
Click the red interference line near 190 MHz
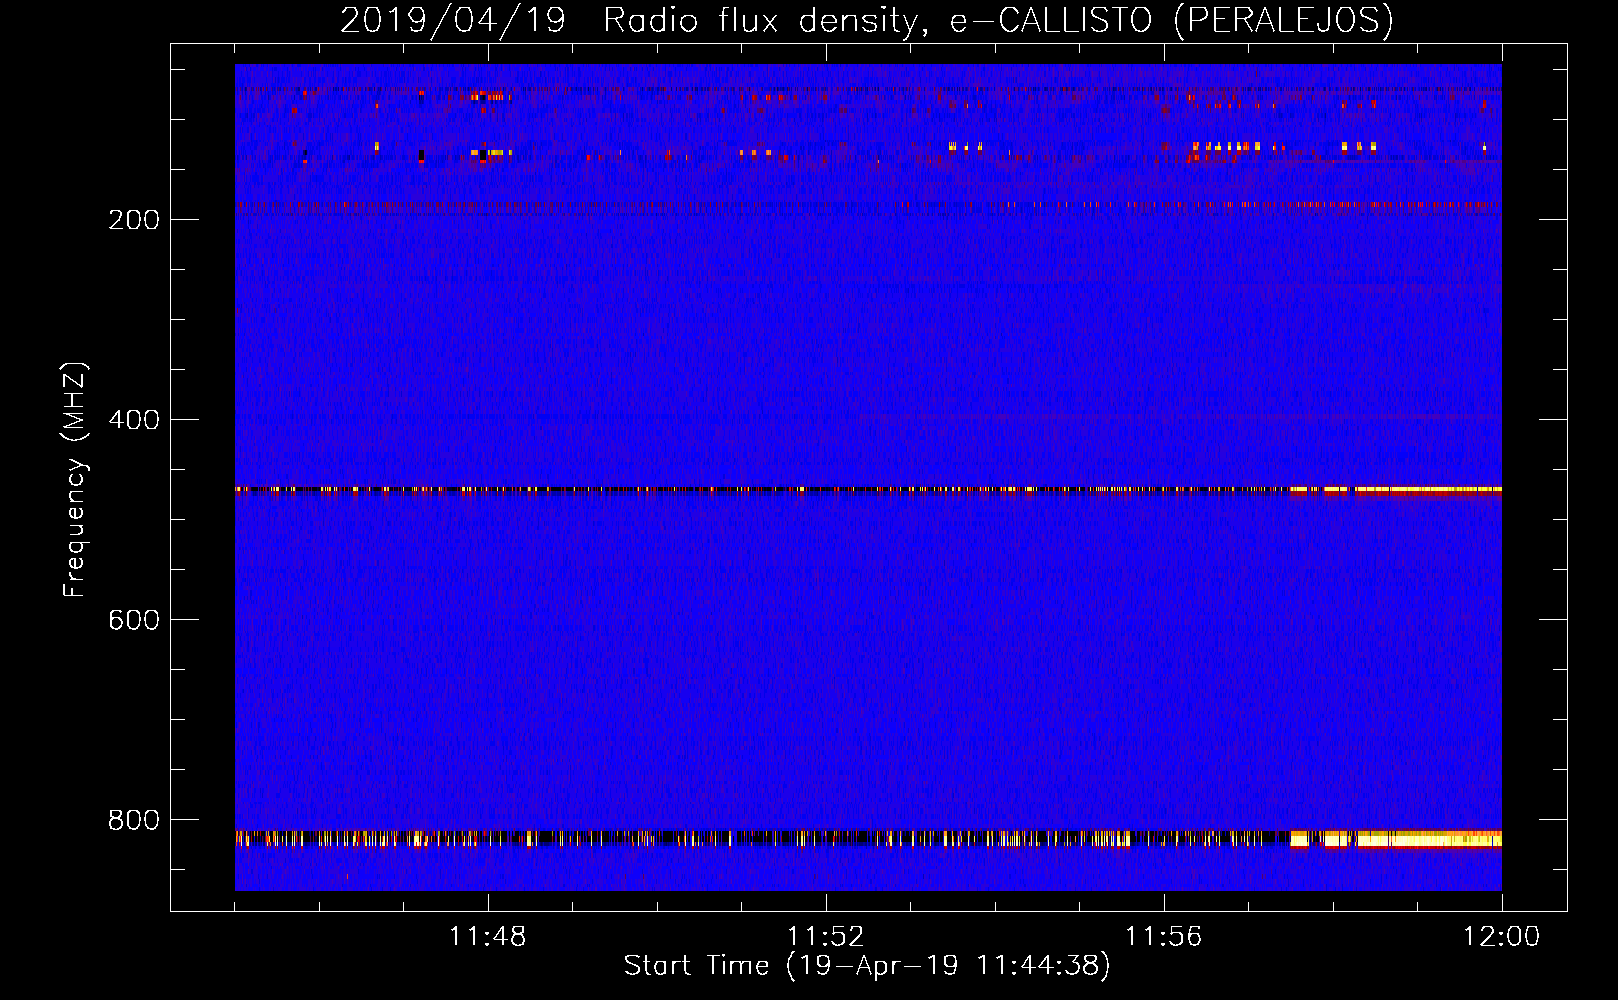868,206
